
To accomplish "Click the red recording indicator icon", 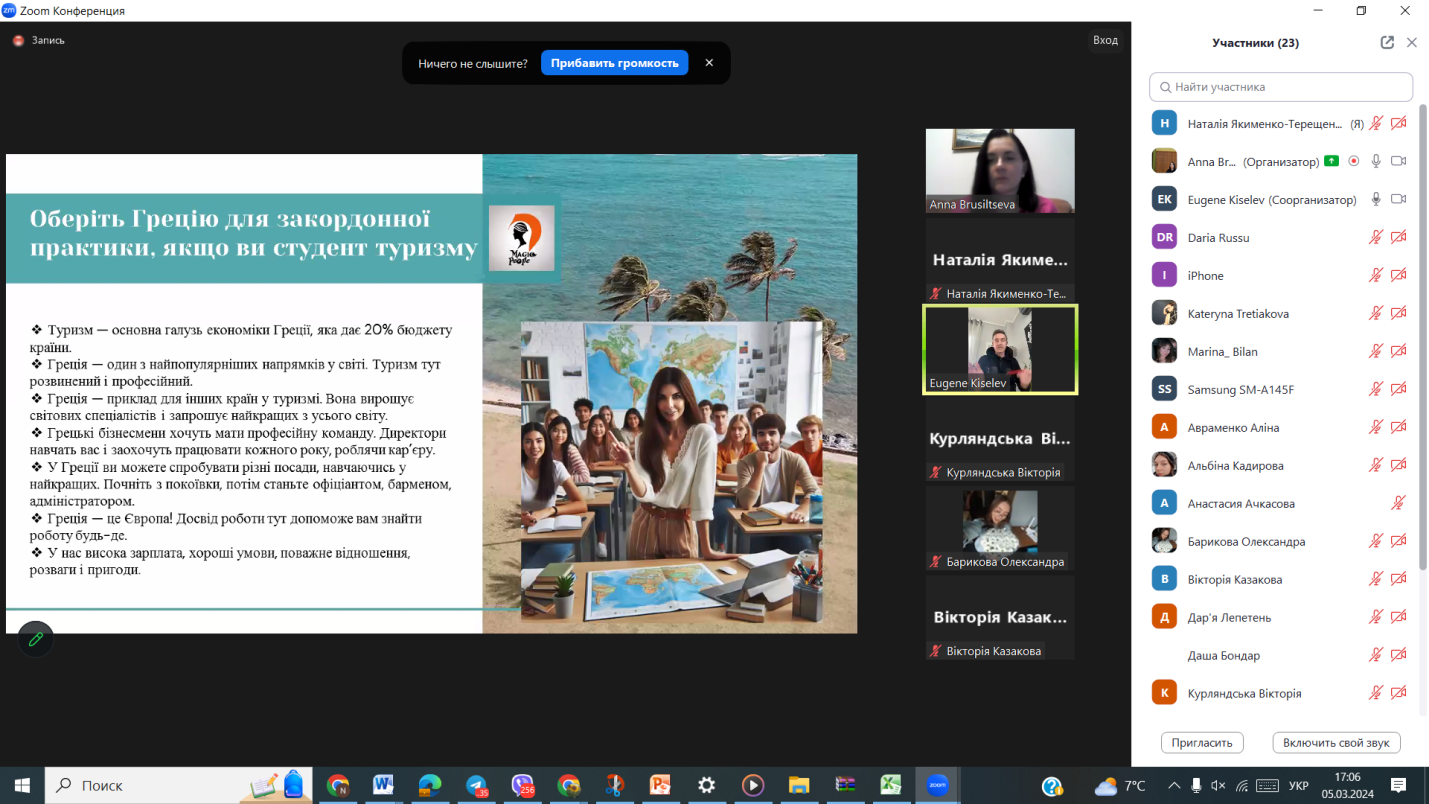I will 18,40.
